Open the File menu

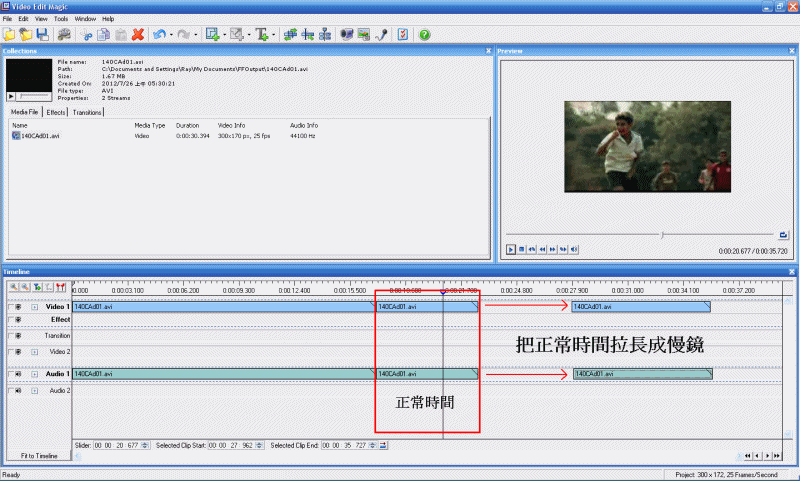click(7, 19)
